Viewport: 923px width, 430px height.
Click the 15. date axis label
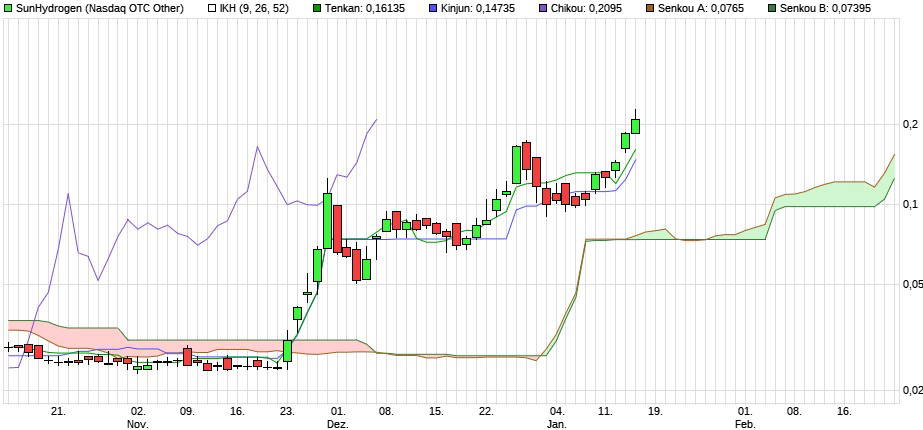point(436,412)
